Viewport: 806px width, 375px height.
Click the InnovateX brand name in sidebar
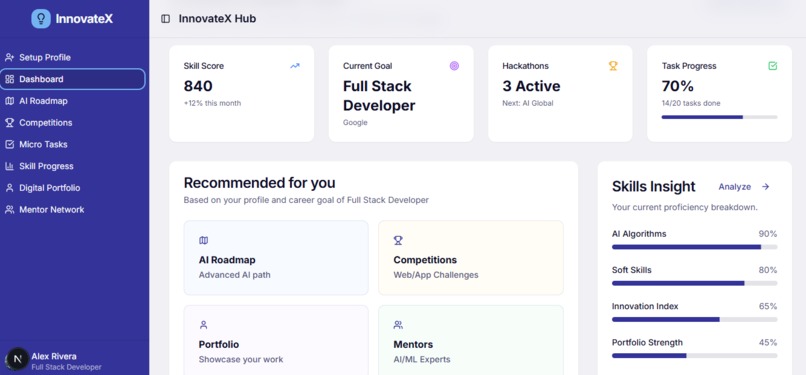84,19
